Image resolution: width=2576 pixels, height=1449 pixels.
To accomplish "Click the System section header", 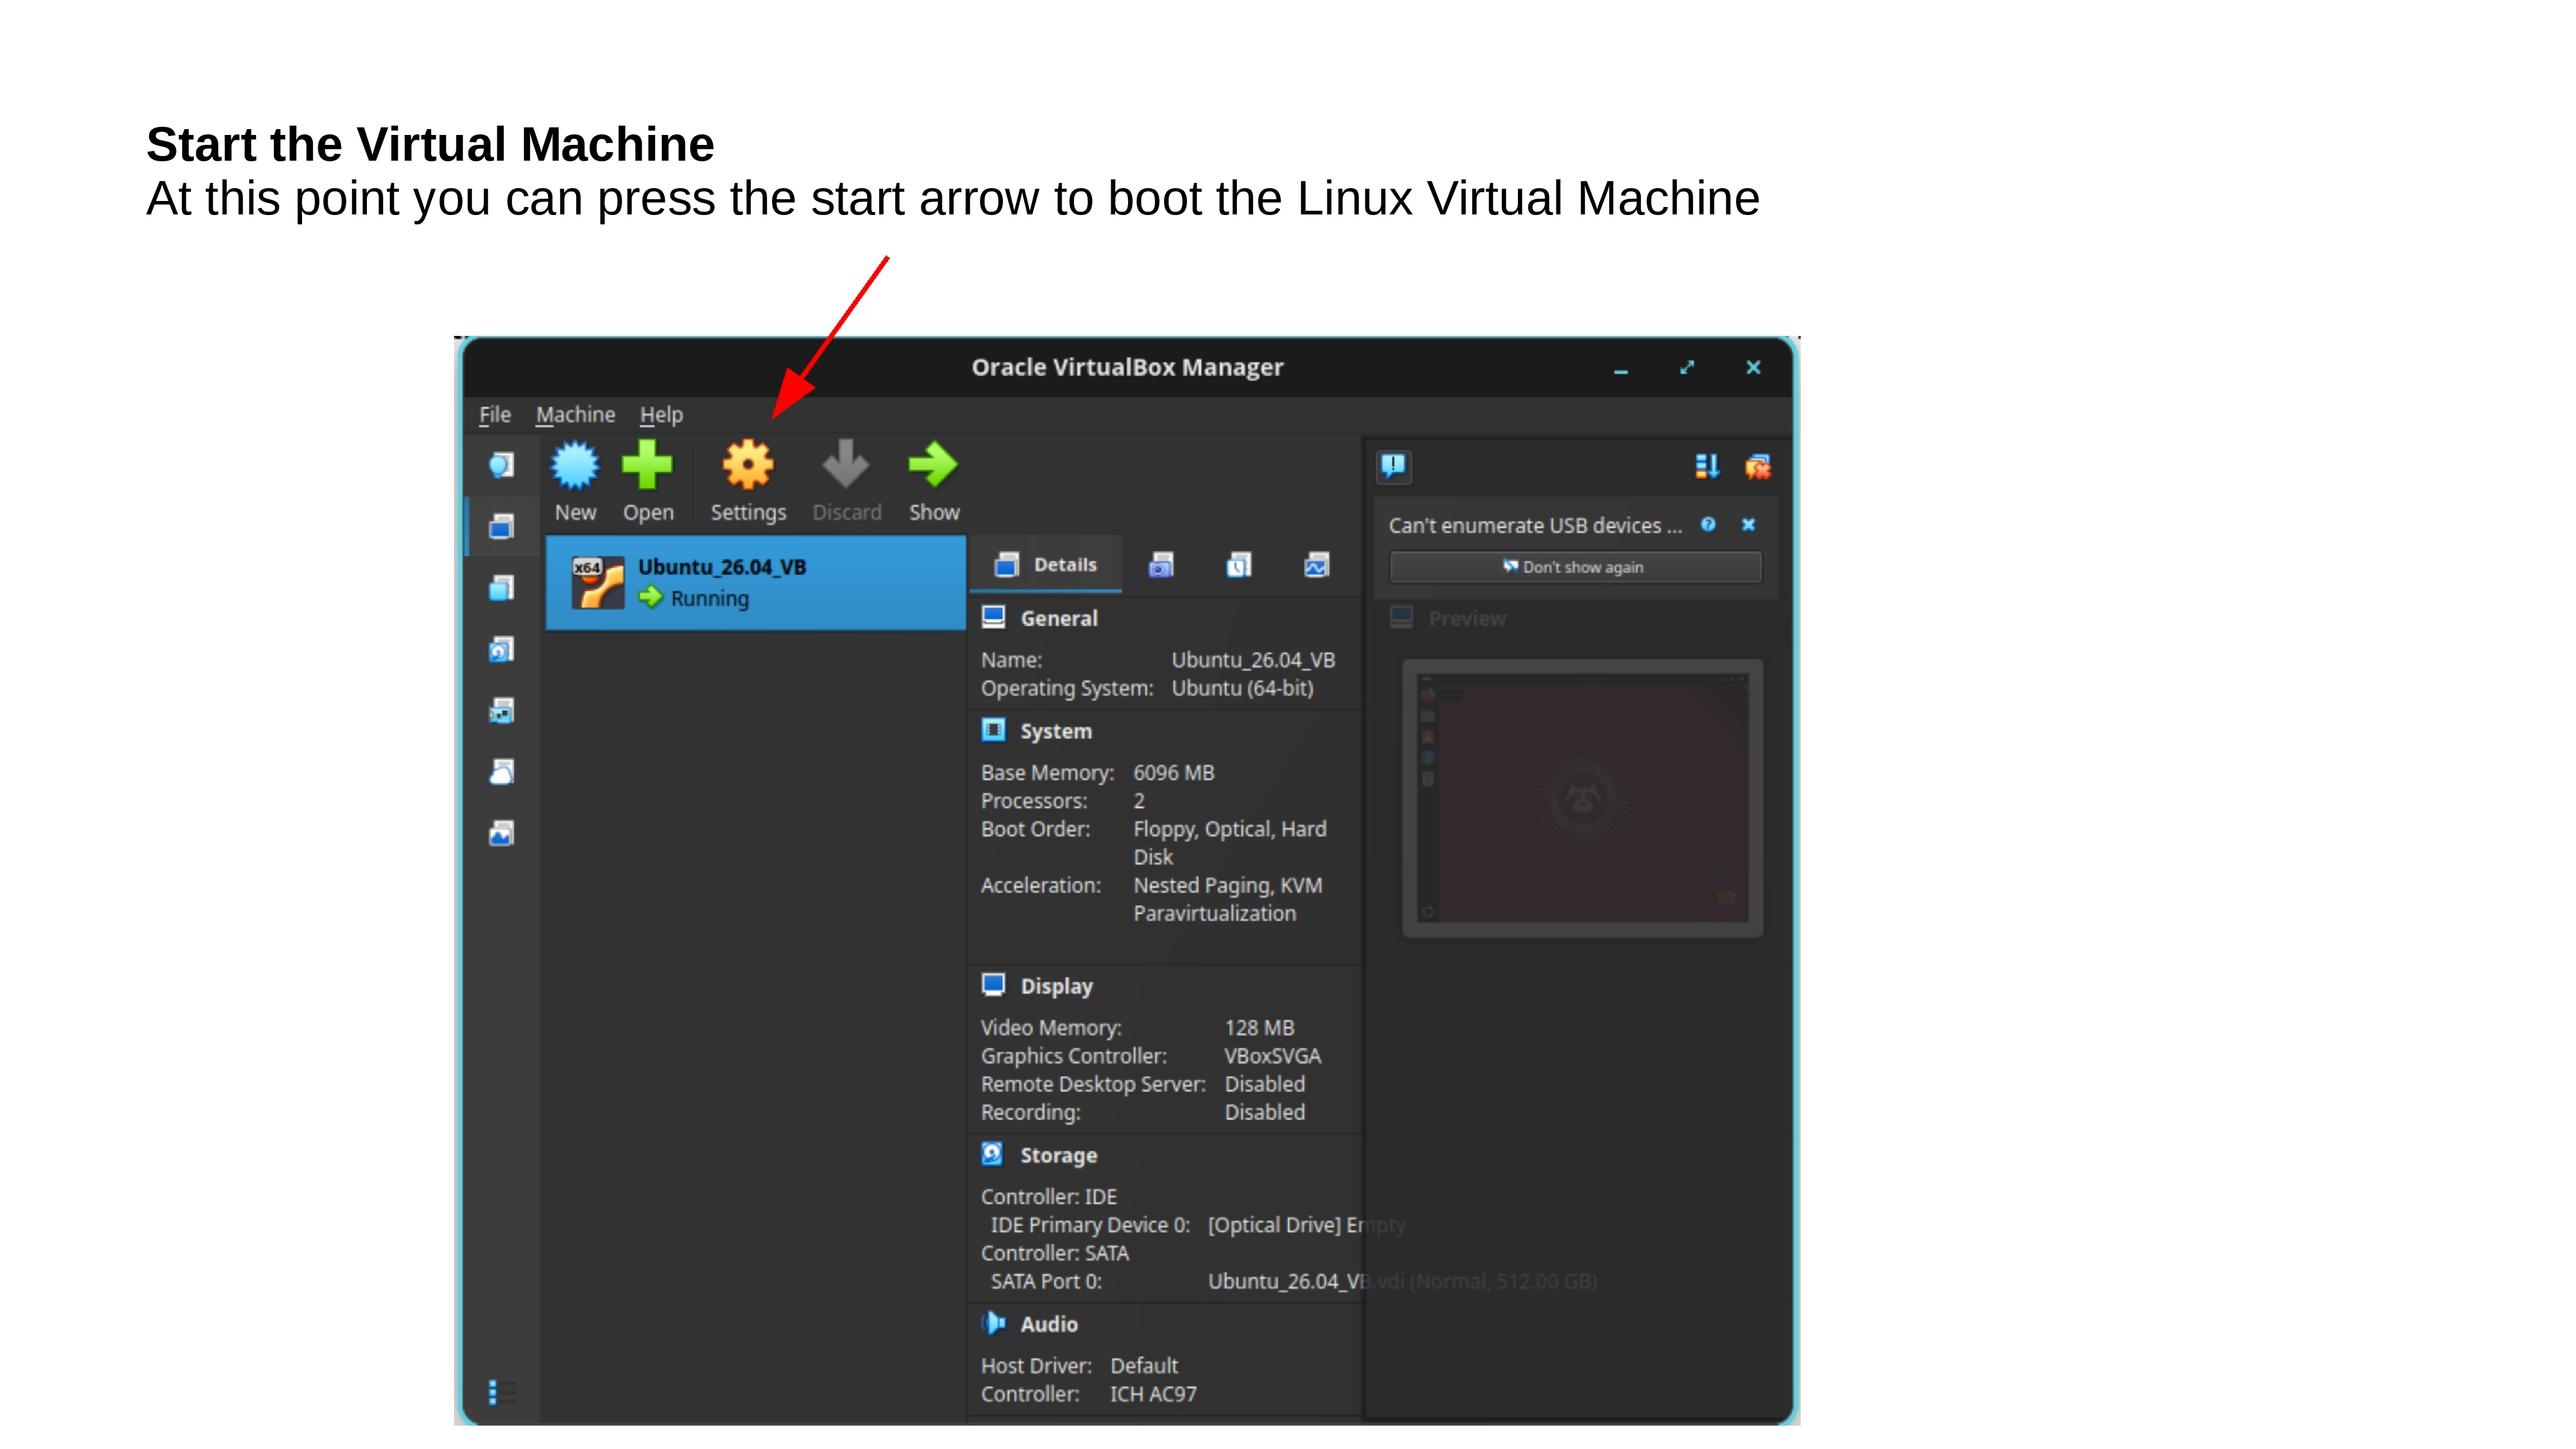I will pyautogui.click(x=1055, y=731).
